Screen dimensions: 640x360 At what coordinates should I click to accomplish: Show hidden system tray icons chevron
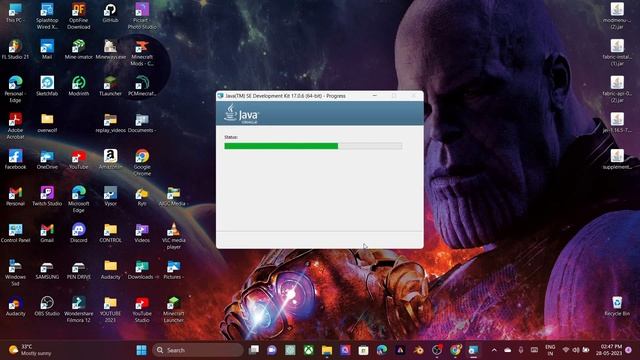tap(494, 350)
